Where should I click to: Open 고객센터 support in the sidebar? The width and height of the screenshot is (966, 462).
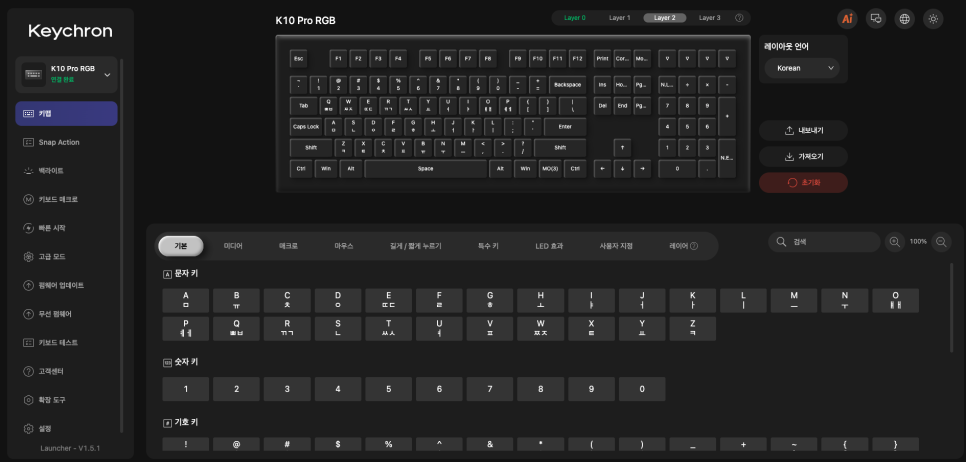(x=67, y=371)
